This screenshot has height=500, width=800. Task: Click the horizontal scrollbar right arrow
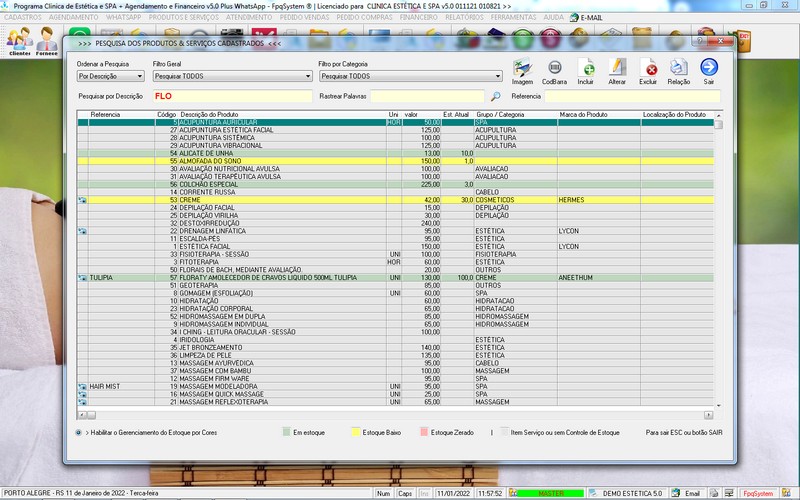[708, 415]
